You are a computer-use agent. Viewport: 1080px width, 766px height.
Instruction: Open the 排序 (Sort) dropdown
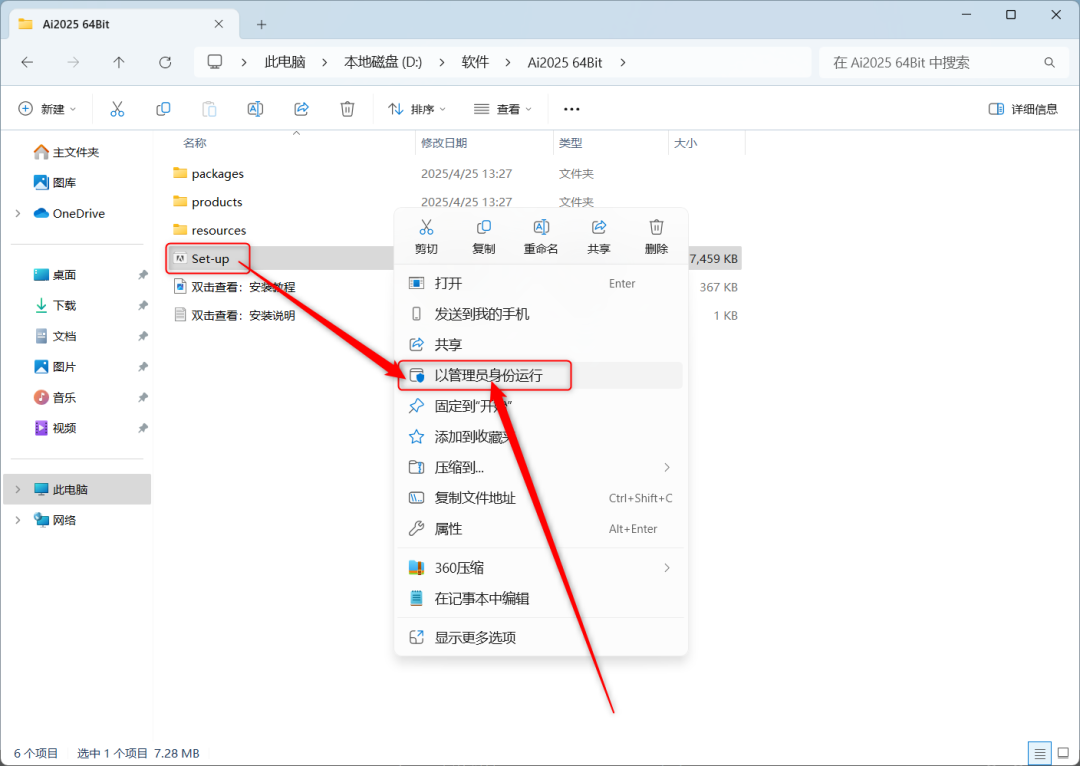(x=417, y=109)
